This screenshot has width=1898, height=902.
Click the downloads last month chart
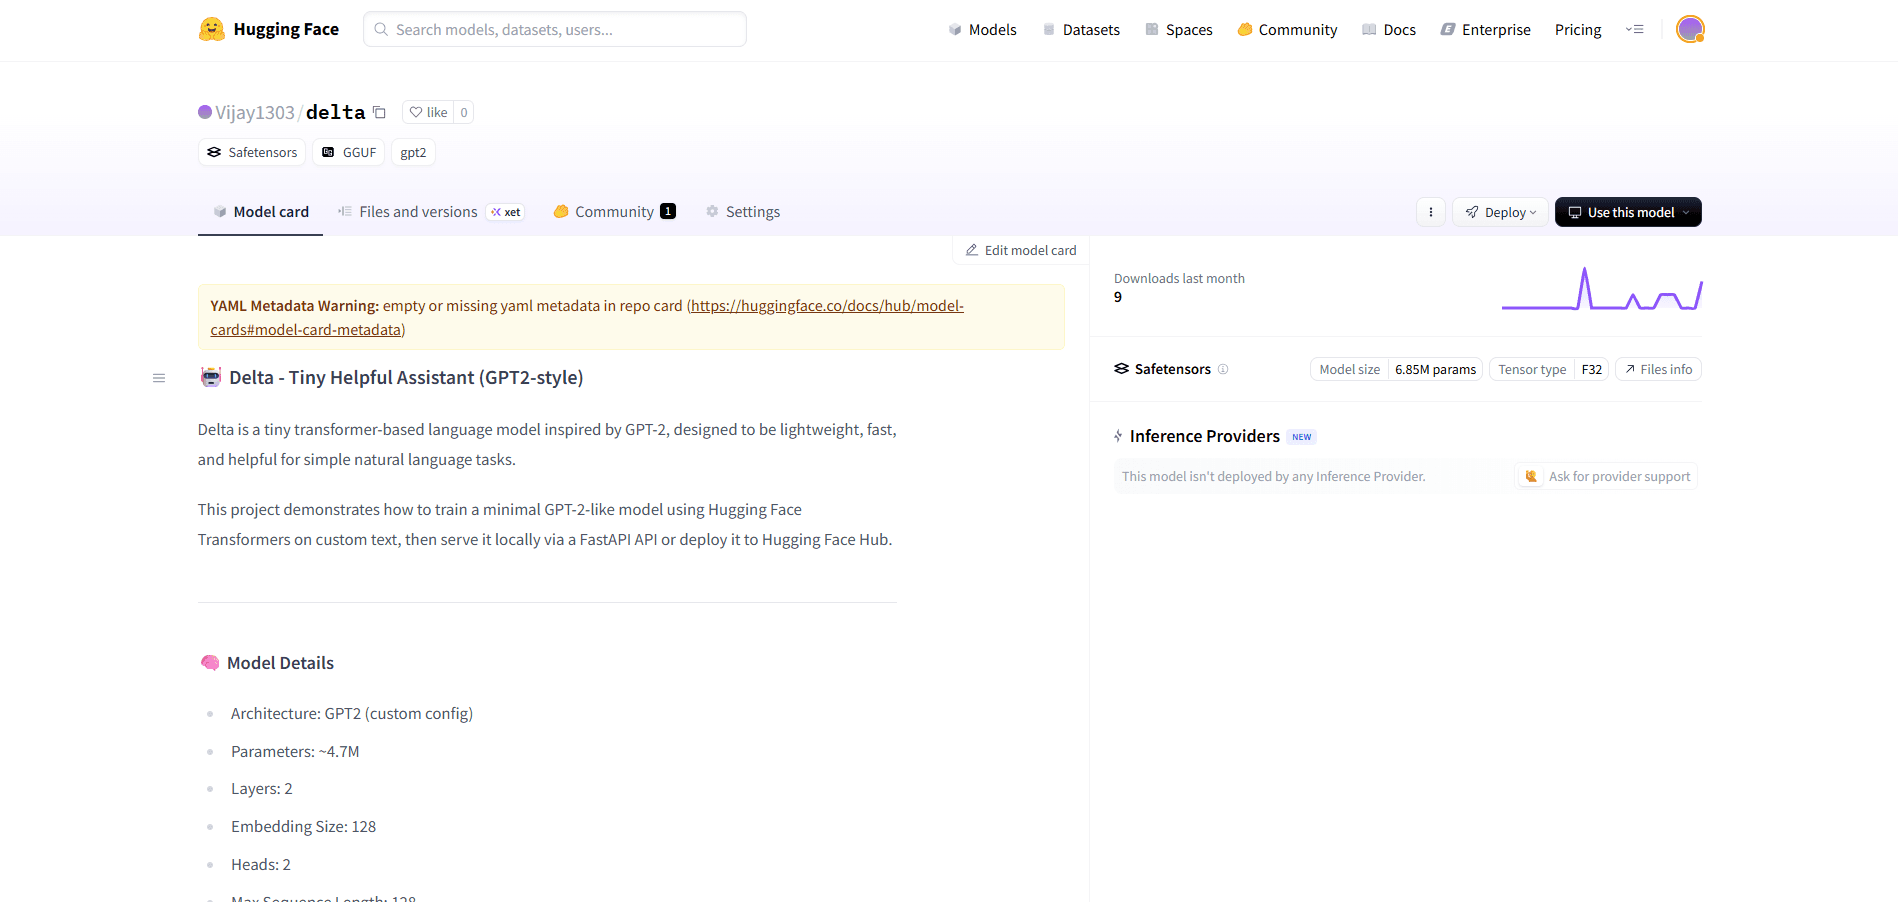[x=1601, y=290]
